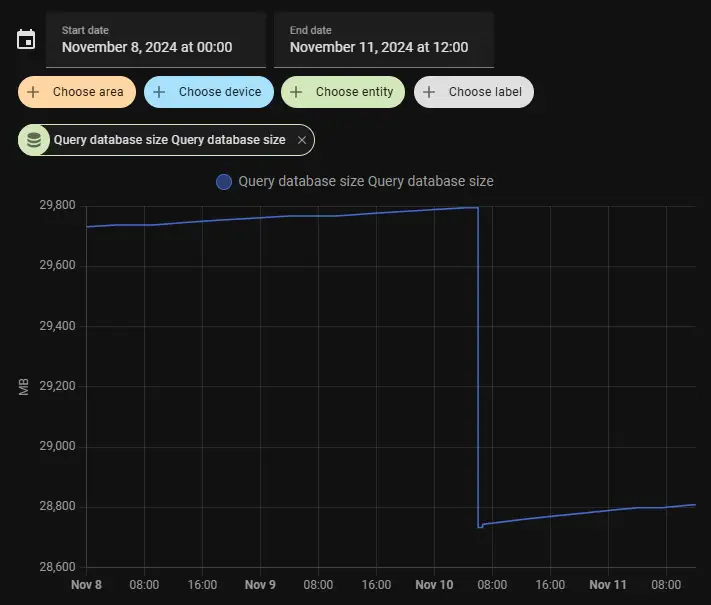Screen dimensions: 711x605
Task: Click the plus icon on Choose device
Action: coord(160,92)
